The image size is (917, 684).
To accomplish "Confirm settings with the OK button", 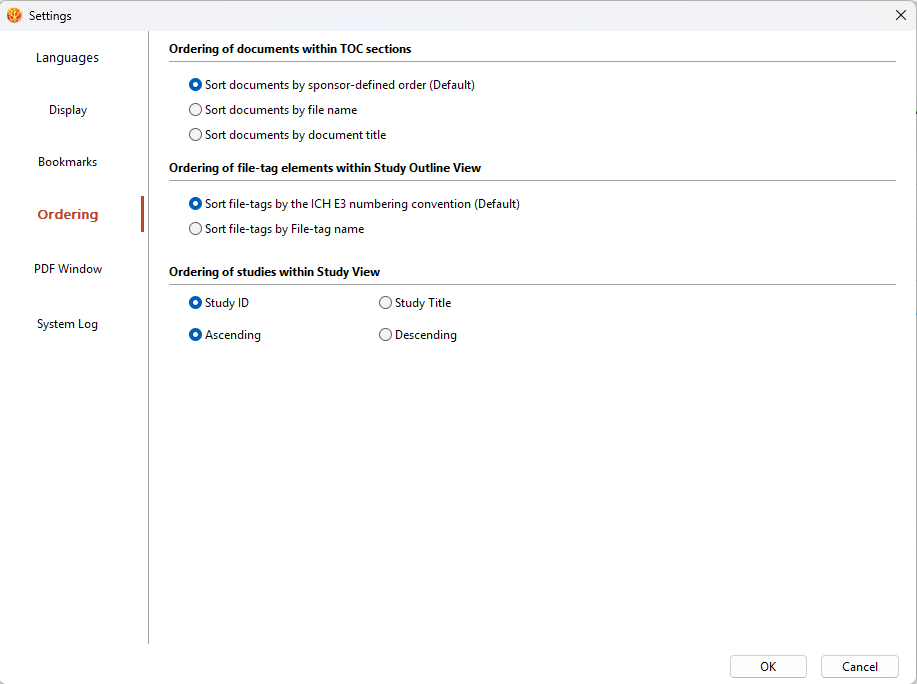I will click(x=768, y=666).
